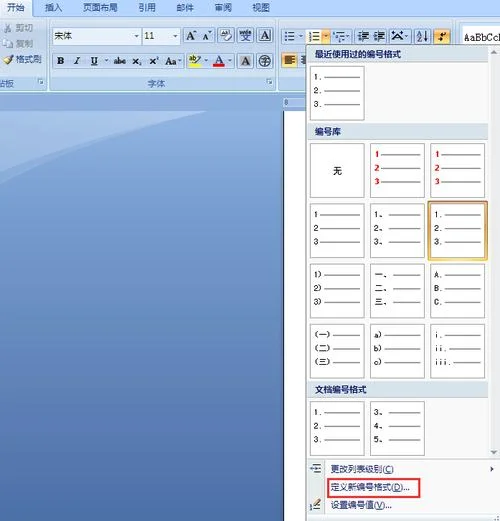Image resolution: width=500 pixels, height=521 pixels.
Task: Select the A. B. C. numbering thumbnail
Action: (x=457, y=291)
